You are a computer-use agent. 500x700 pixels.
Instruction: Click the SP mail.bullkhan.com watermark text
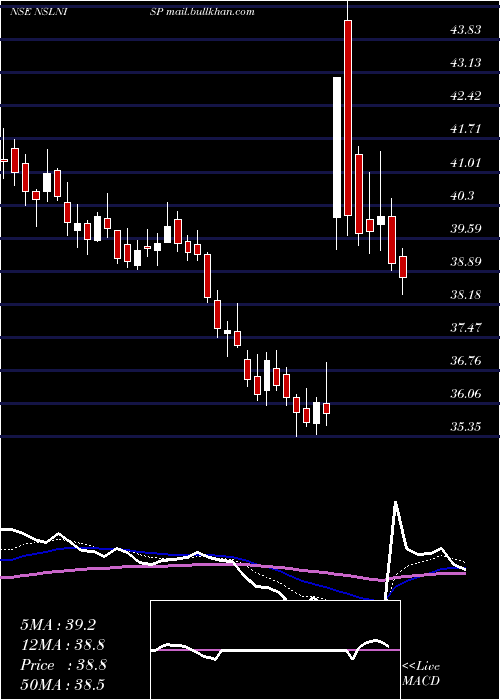tap(202, 12)
